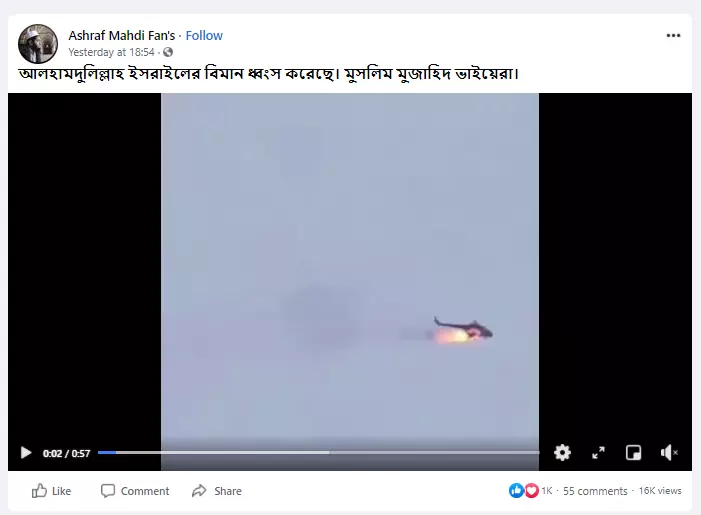Comment on the post

point(135,491)
